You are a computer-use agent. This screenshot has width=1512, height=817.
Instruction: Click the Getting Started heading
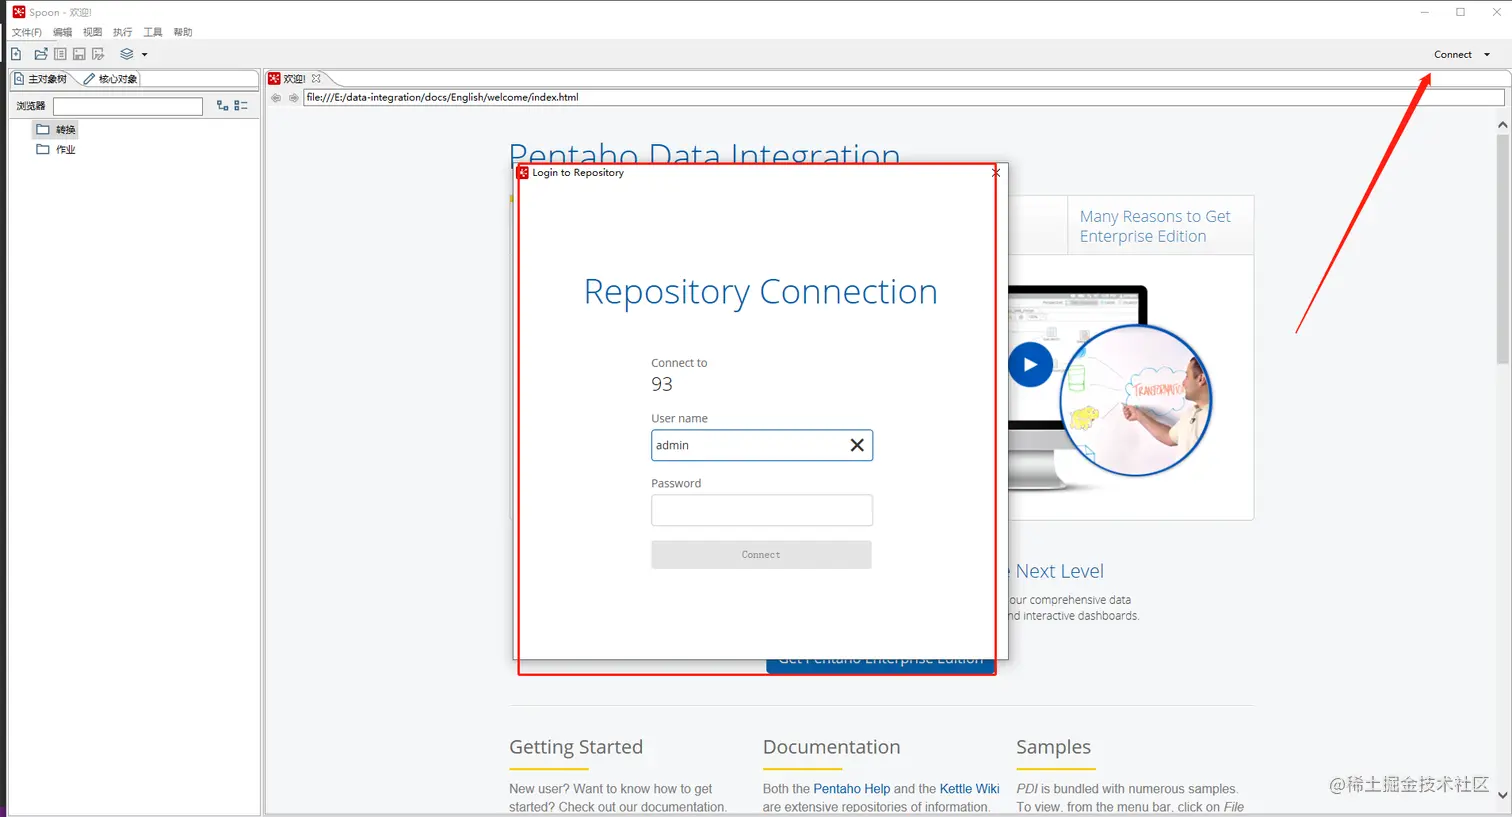[576, 747]
